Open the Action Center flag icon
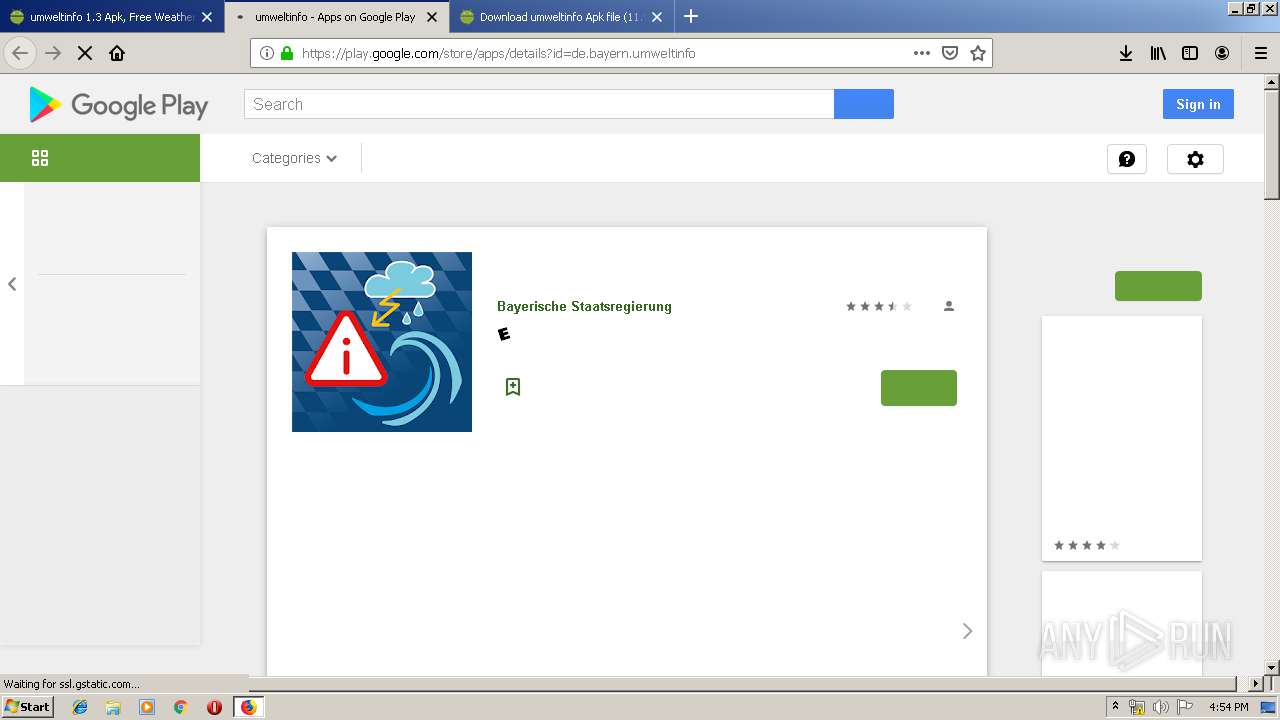 pos(1184,707)
